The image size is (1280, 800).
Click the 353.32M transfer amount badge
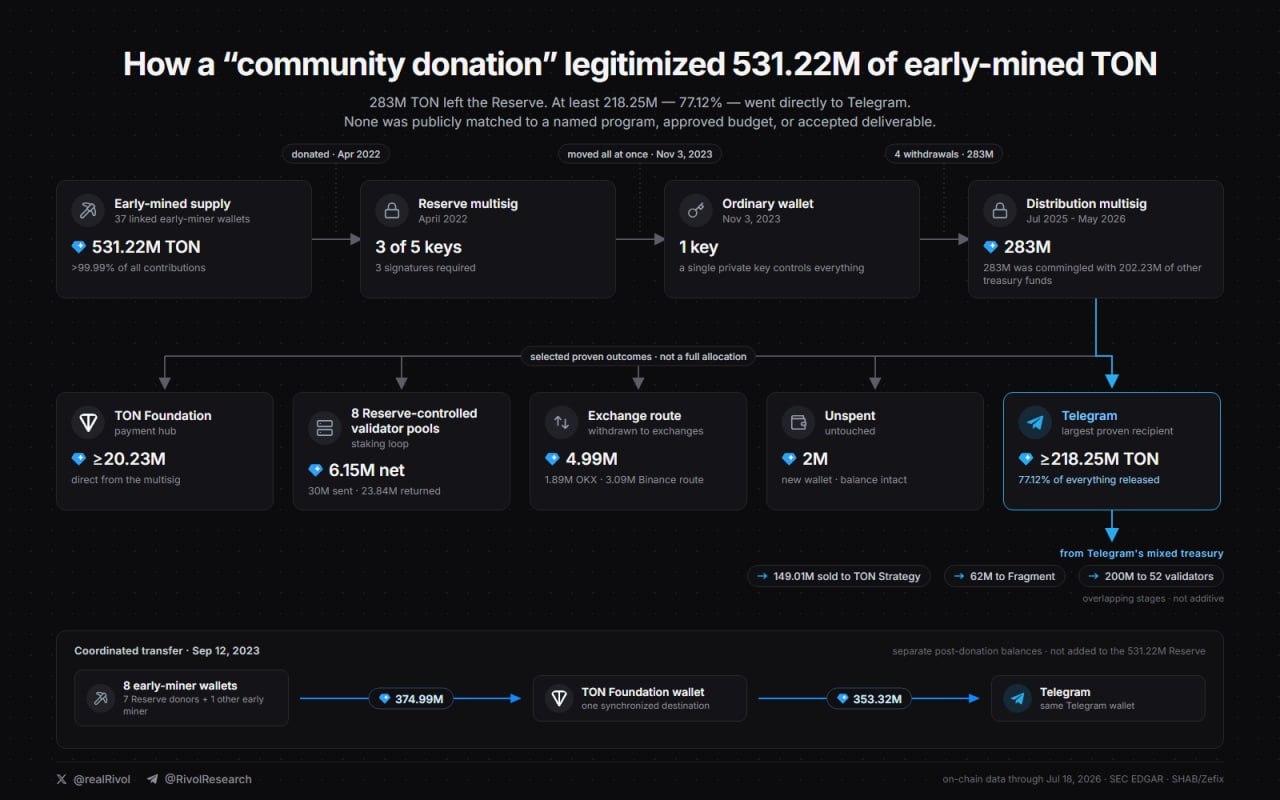pyautogui.click(x=869, y=699)
